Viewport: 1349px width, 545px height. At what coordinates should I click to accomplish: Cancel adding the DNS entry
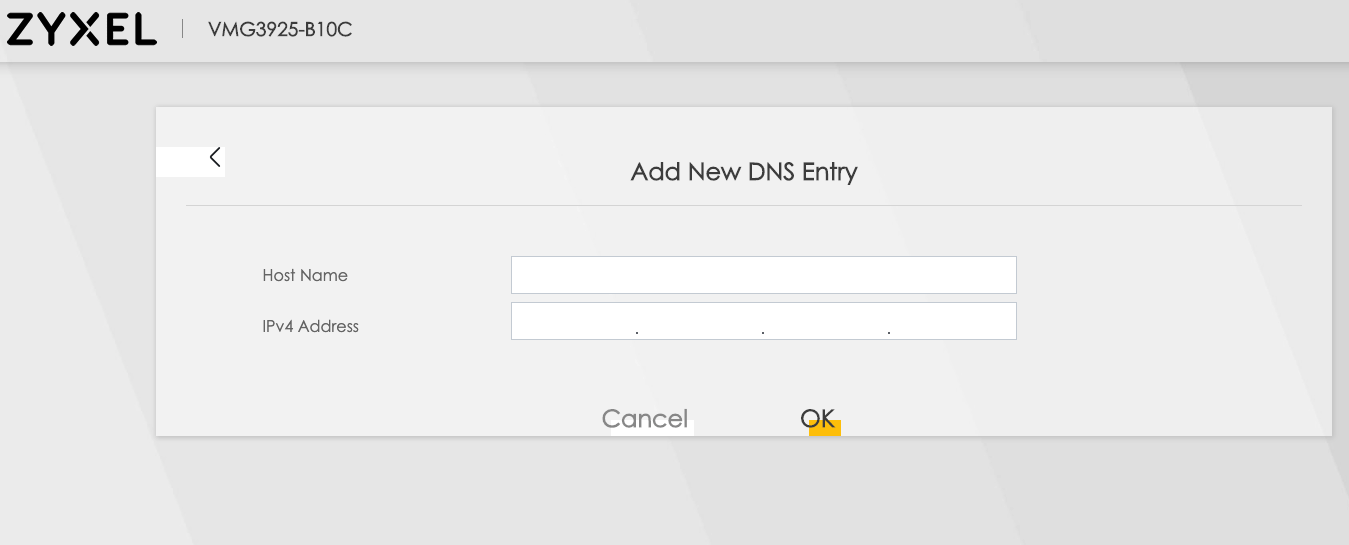(645, 418)
